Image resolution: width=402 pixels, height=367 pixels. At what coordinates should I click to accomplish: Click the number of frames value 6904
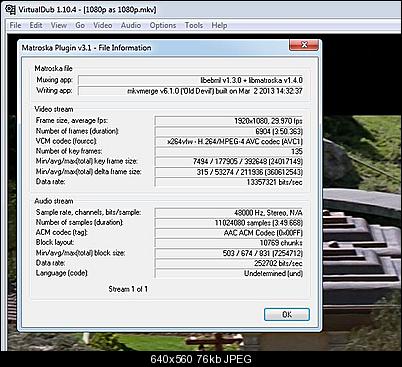coord(229,131)
